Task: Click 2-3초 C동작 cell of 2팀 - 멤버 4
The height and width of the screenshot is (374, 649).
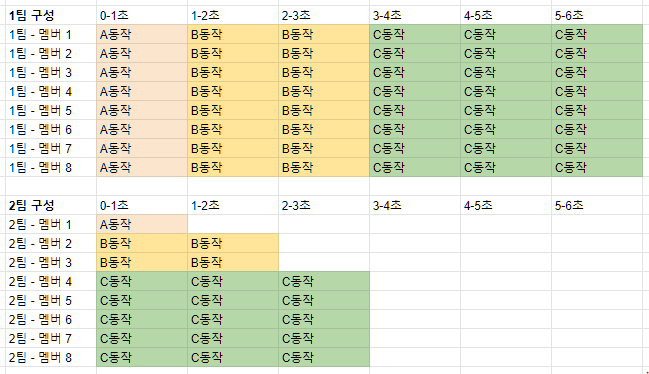Action: tap(324, 281)
